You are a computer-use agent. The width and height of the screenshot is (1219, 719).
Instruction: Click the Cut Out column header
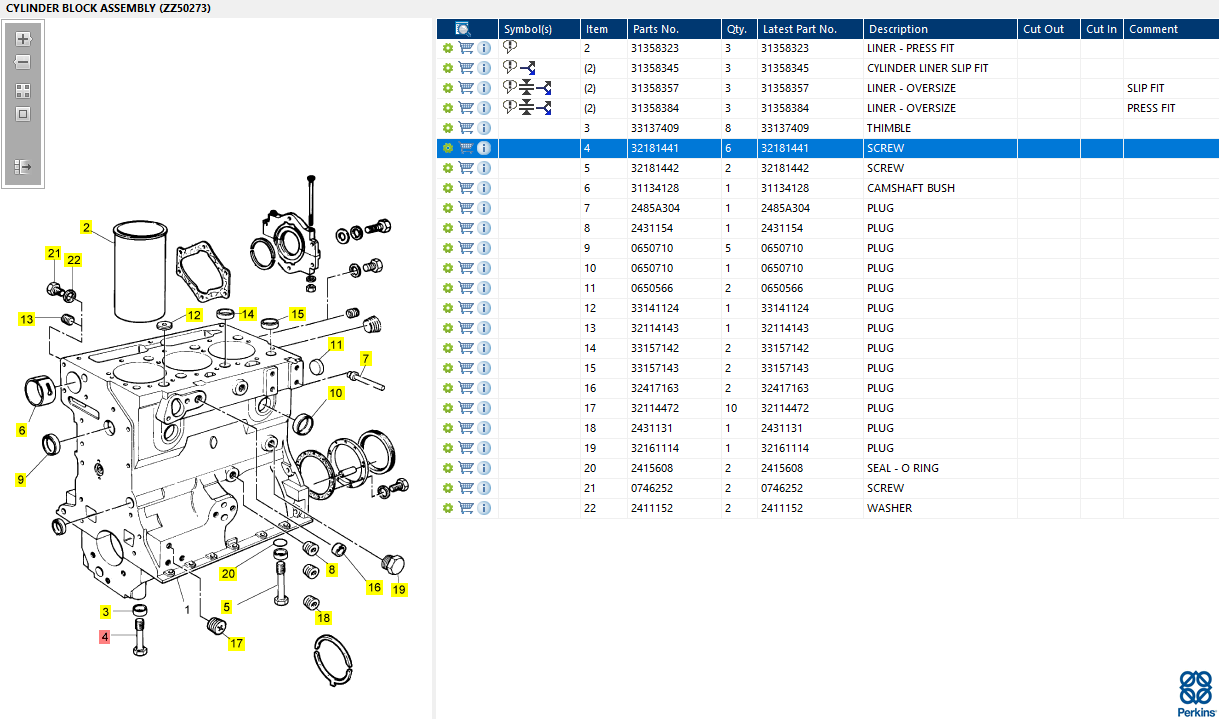tap(1050, 29)
